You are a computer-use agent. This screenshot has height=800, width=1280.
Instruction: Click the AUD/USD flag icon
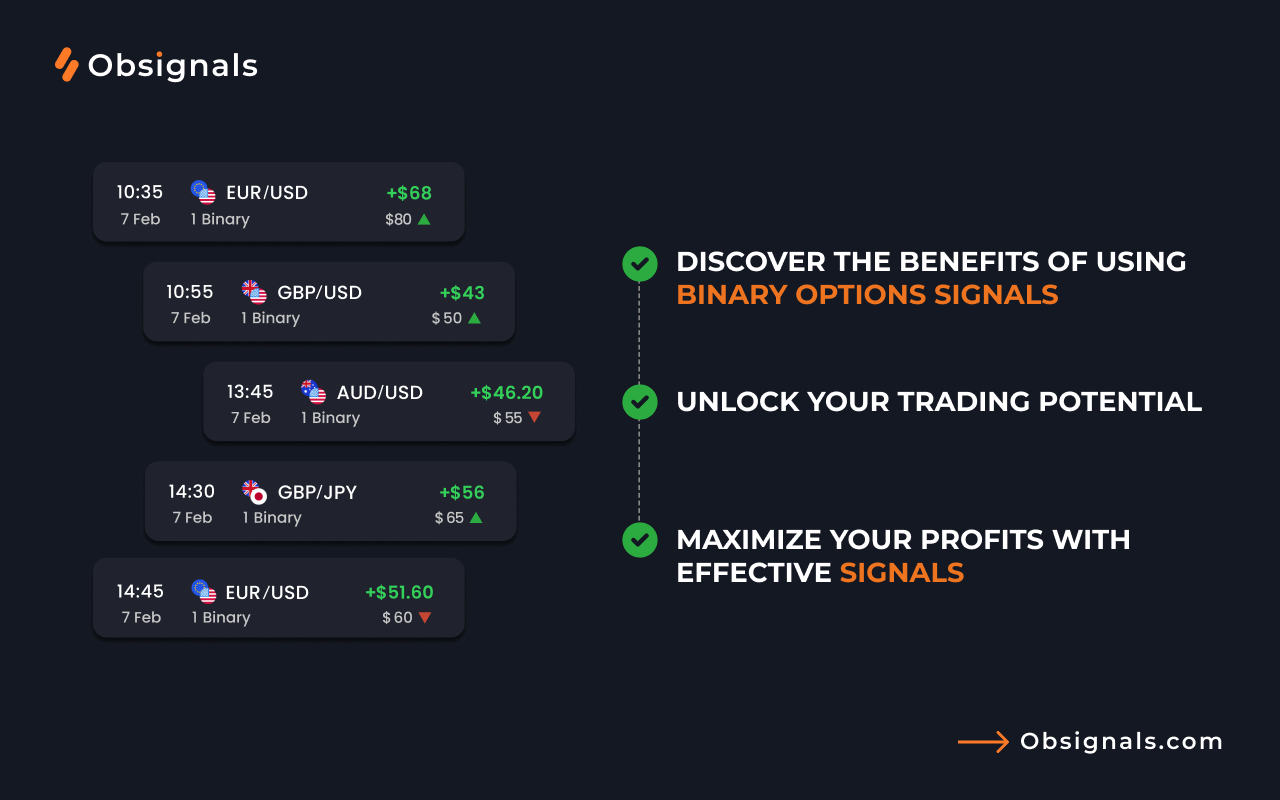(314, 392)
